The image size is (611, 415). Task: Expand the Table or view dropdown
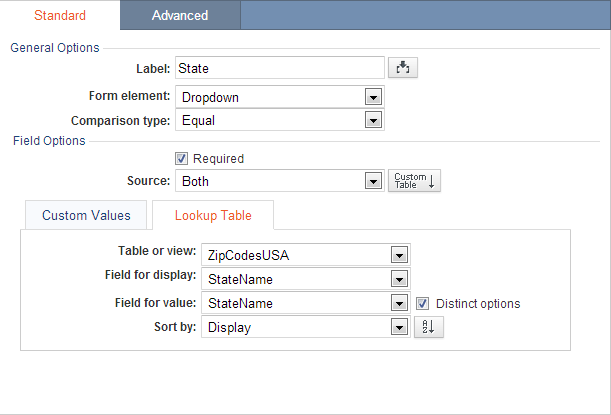(306, 255)
